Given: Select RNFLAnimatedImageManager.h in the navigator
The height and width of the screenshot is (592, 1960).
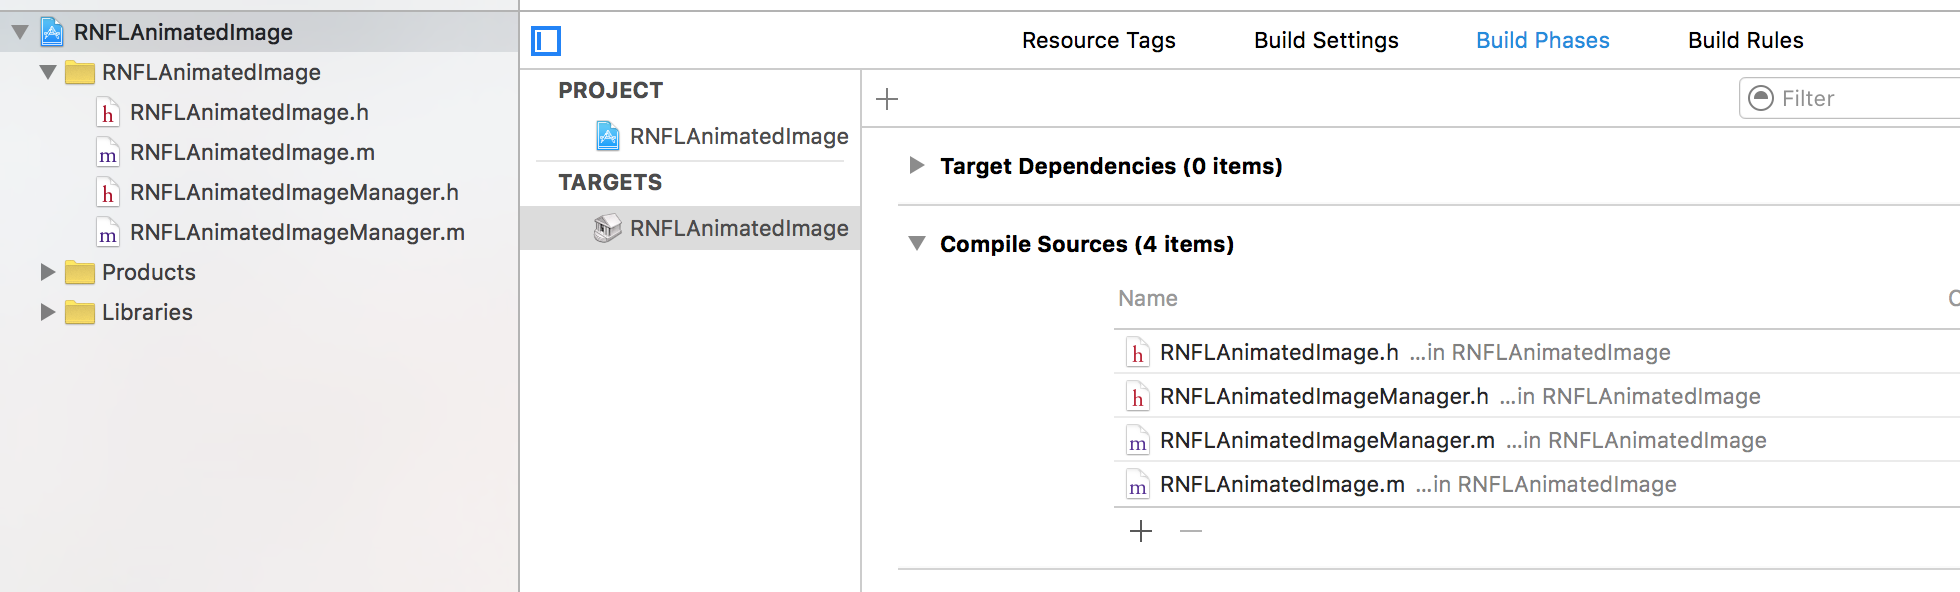Looking at the screenshot, I should tap(294, 192).
